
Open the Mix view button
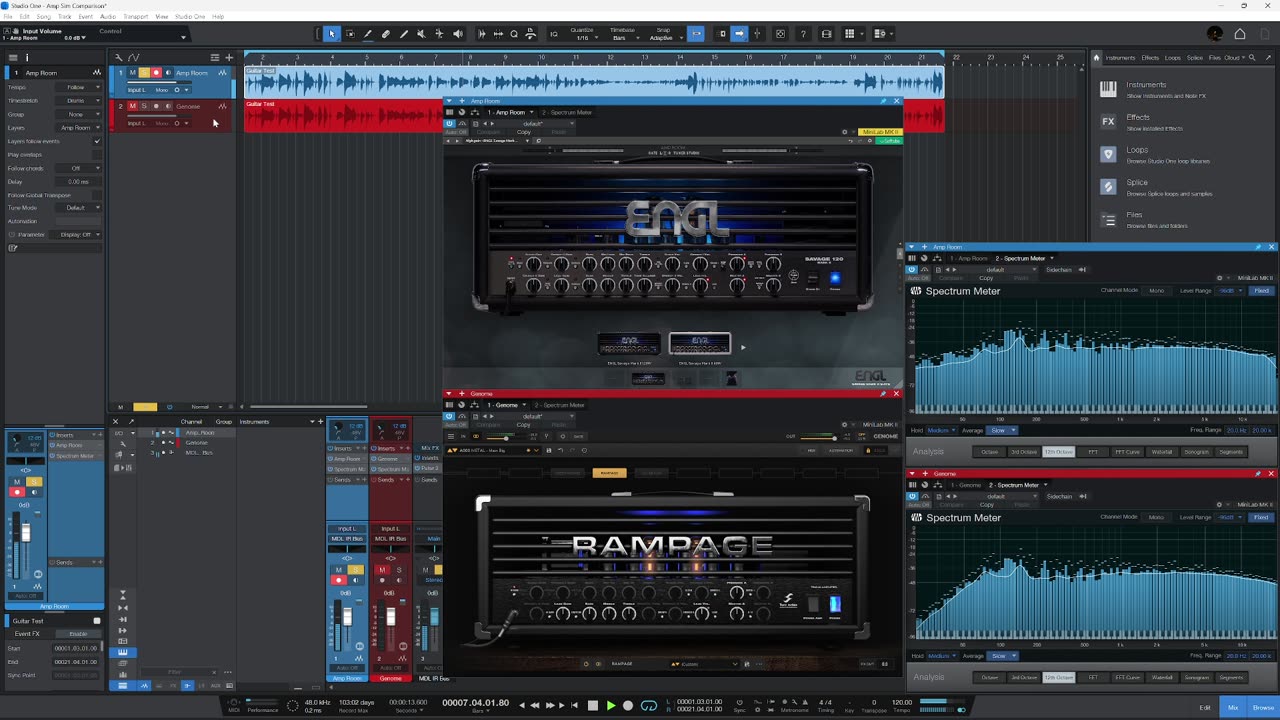pyautogui.click(x=1233, y=708)
